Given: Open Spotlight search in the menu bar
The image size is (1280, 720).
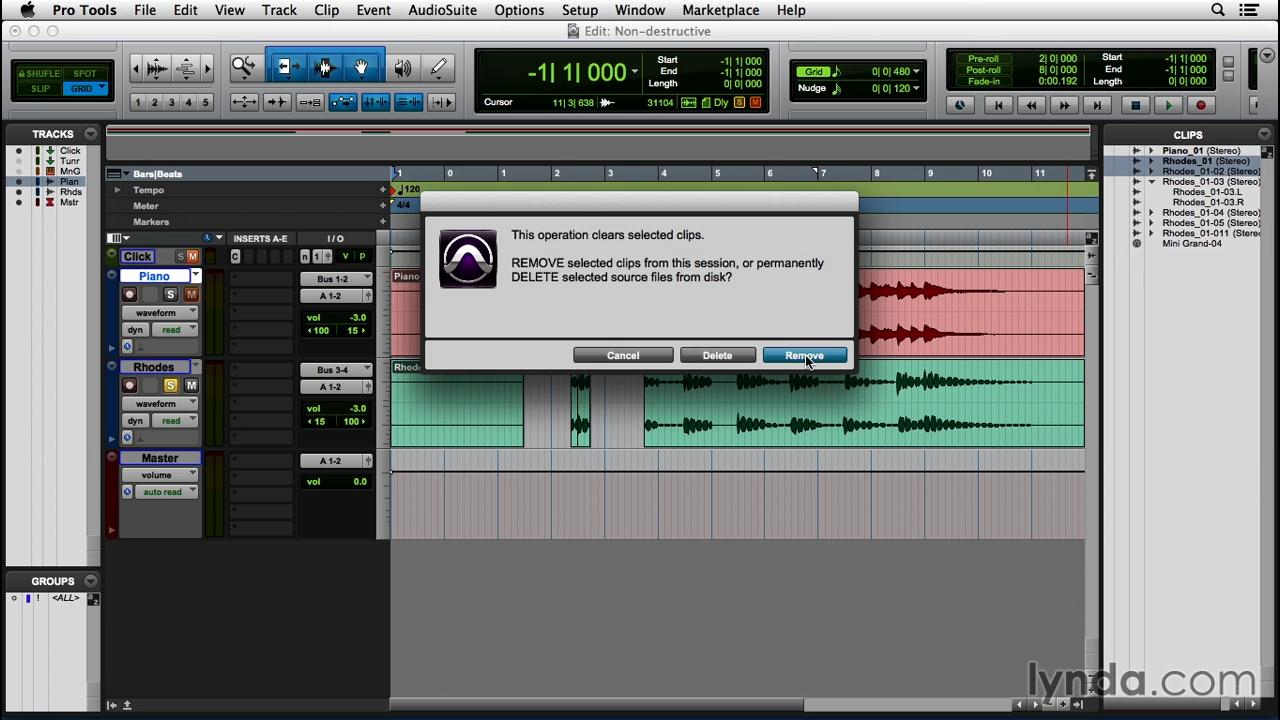Looking at the screenshot, I should pyautogui.click(x=1218, y=10).
